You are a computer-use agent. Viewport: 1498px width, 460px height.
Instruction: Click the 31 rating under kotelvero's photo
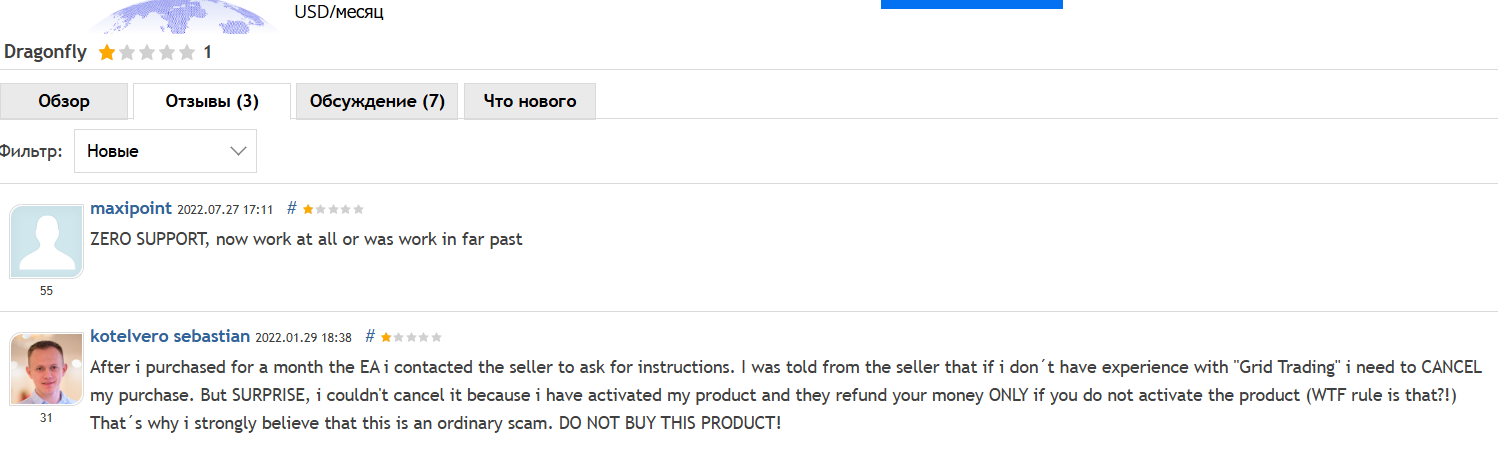click(46, 418)
